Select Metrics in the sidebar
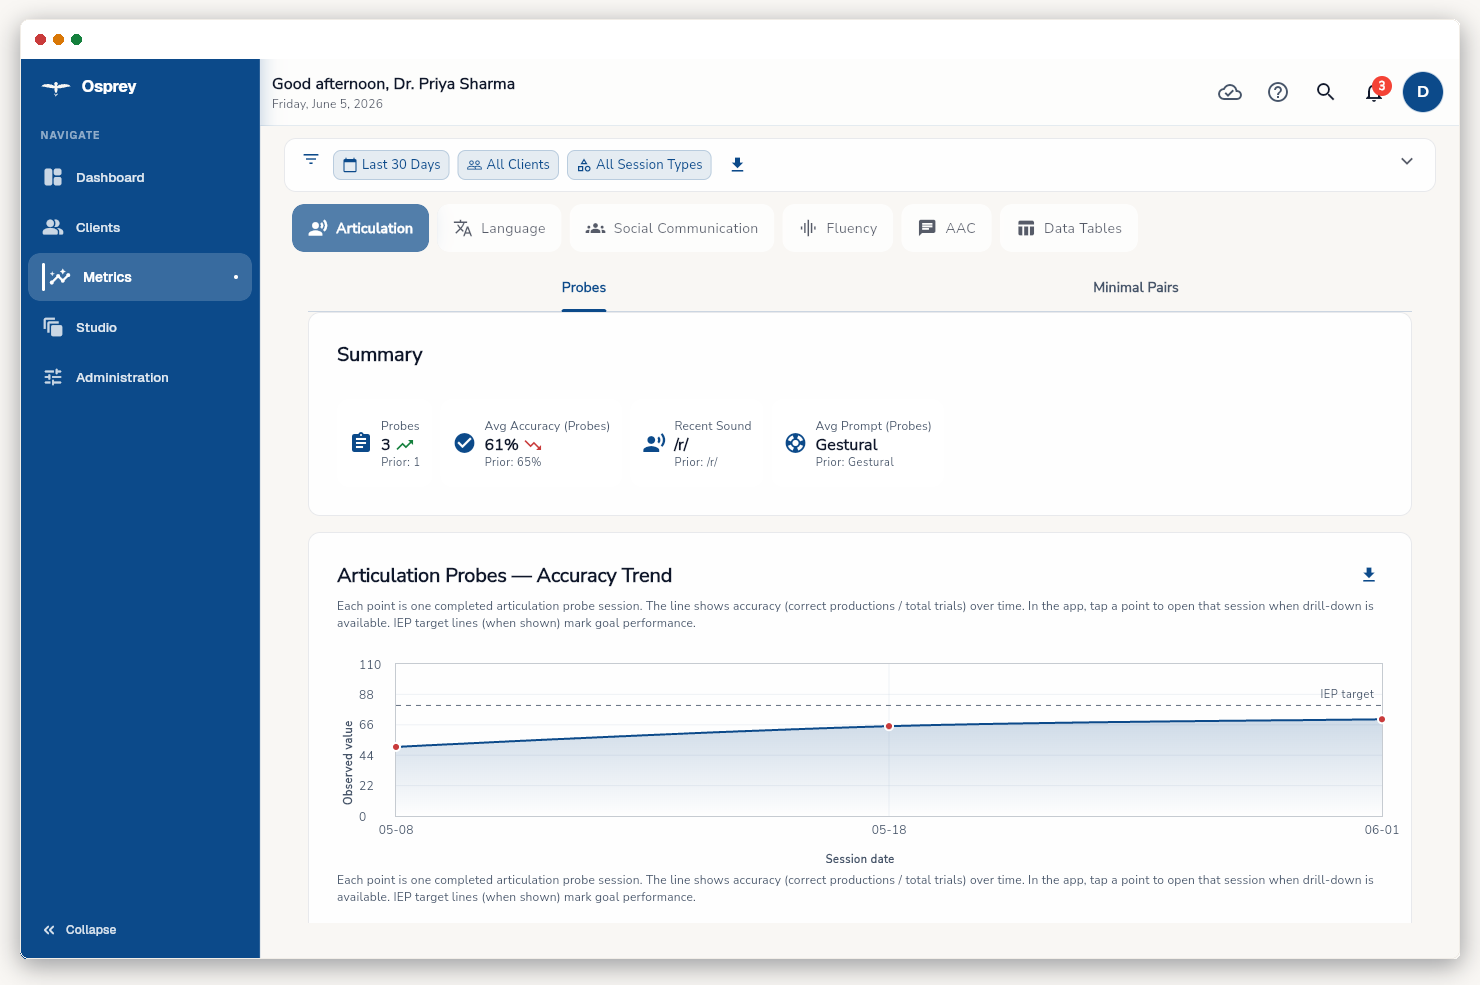Screen dimensions: 1480x985 coord(140,277)
